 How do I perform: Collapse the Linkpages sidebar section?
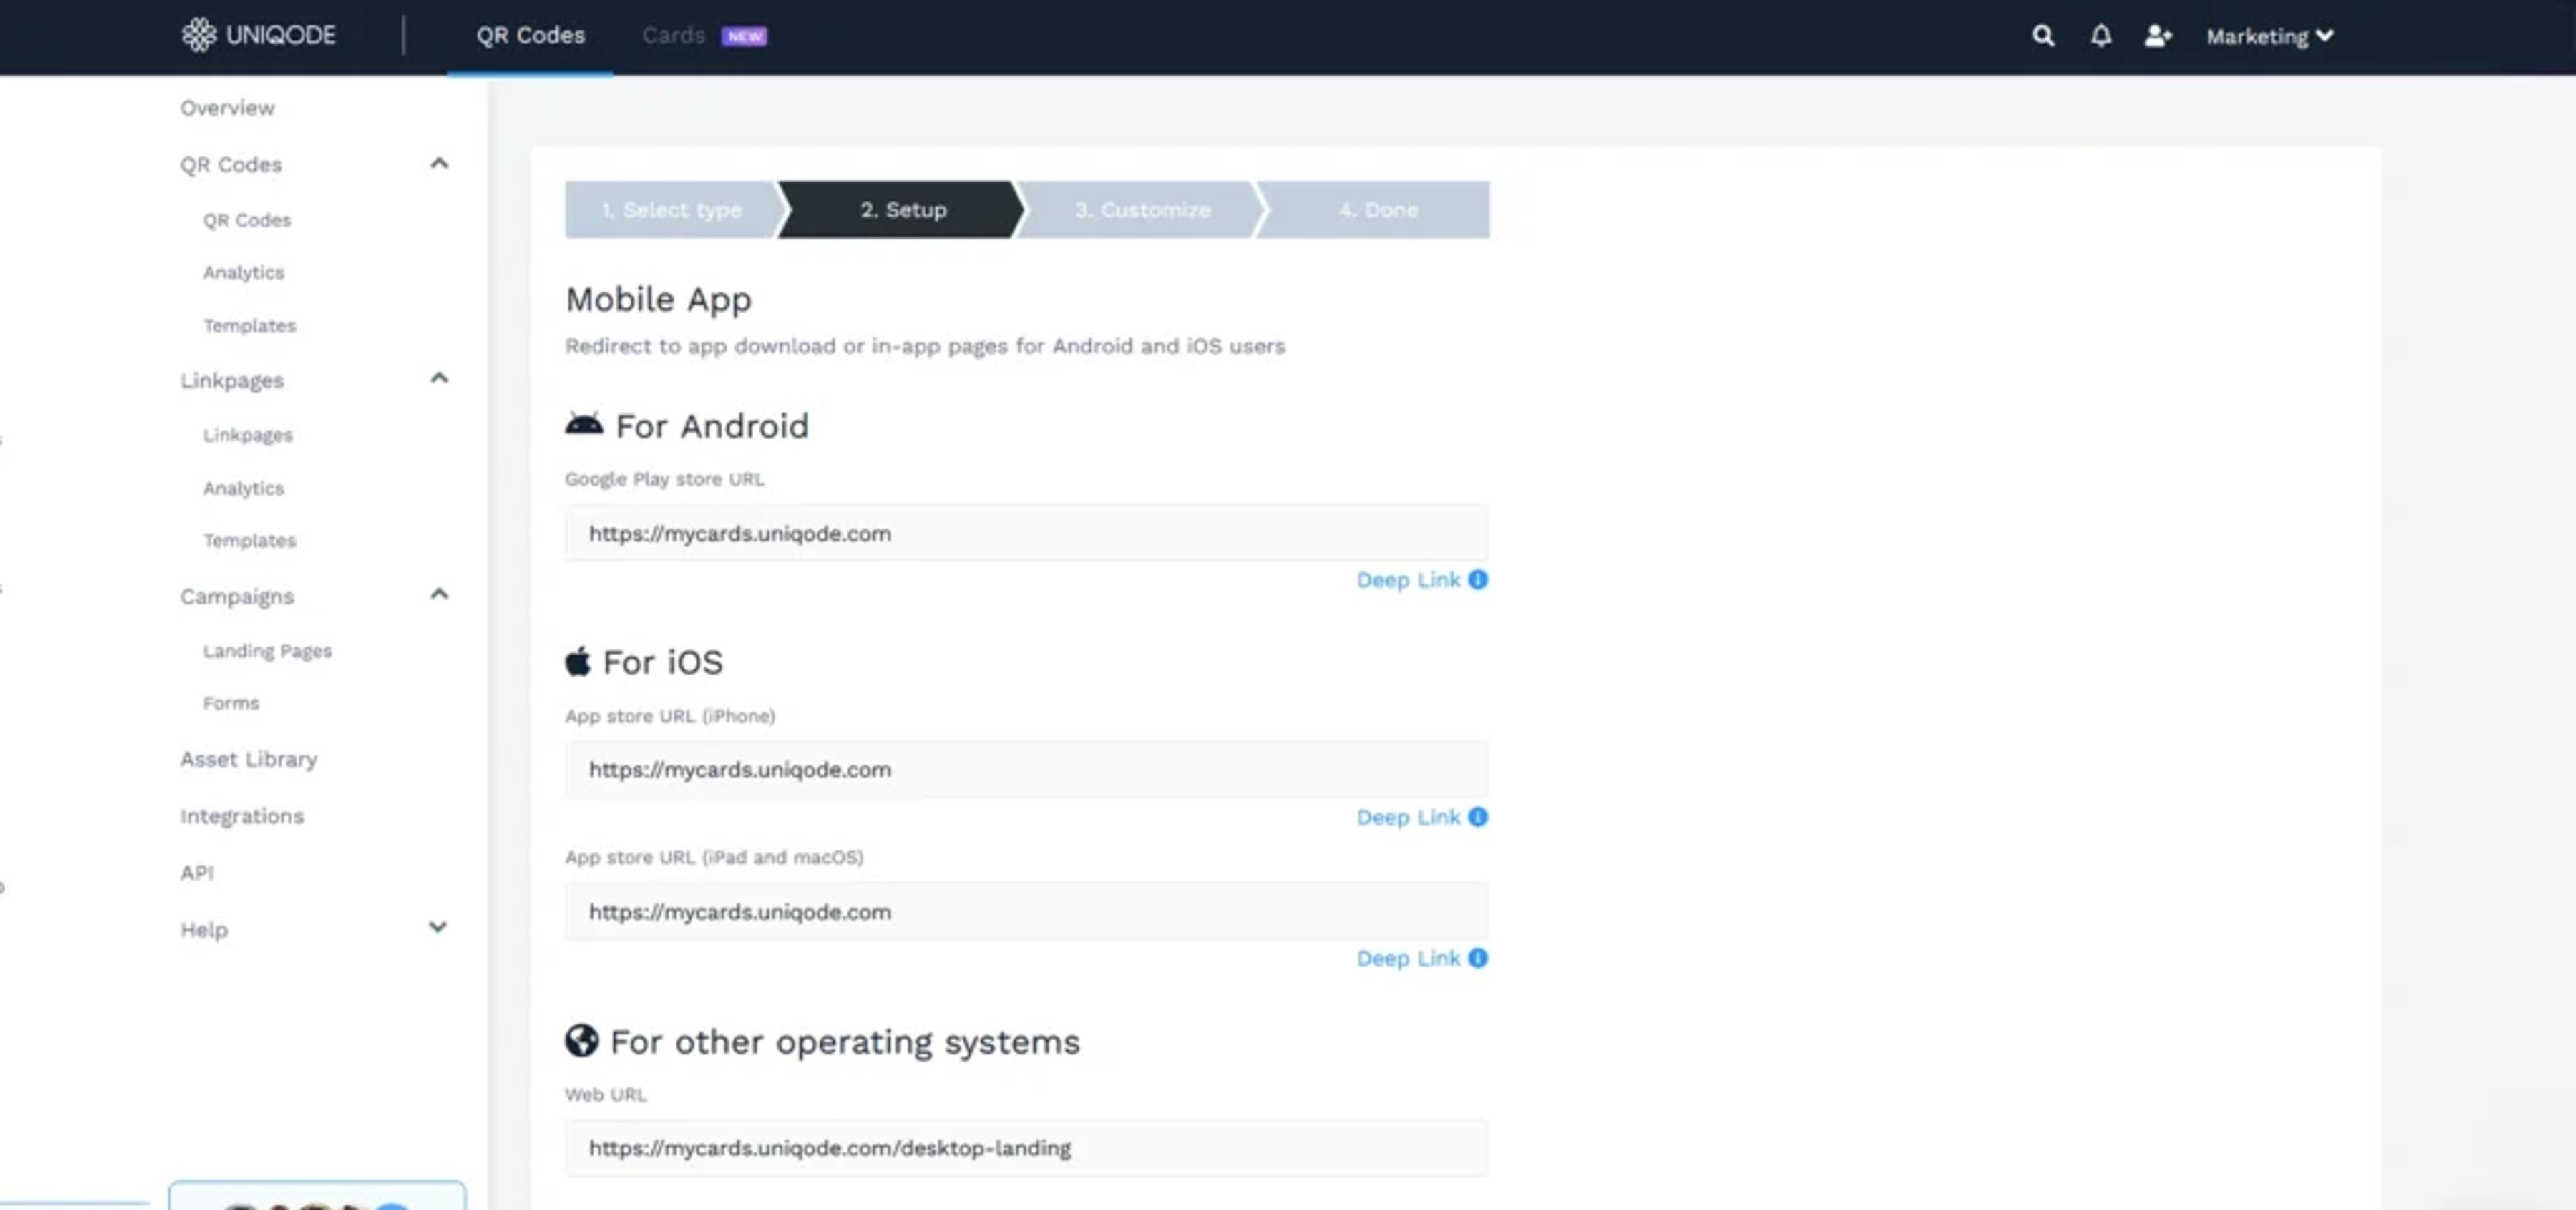(x=438, y=378)
